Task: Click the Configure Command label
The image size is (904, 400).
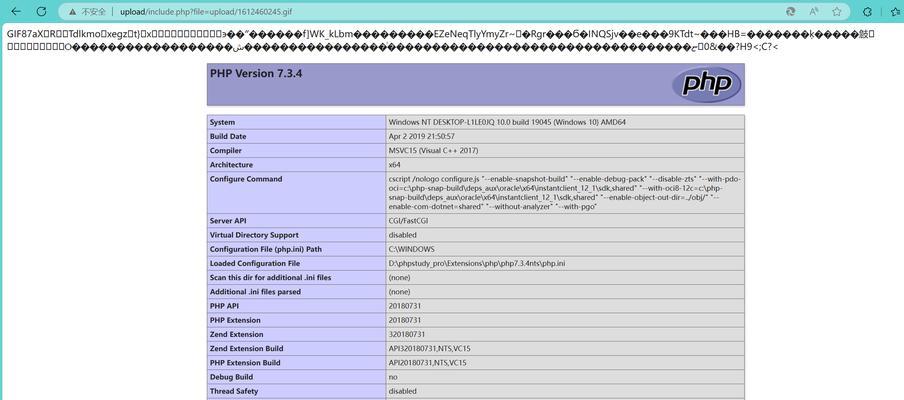Action: [x=246, y=179]
